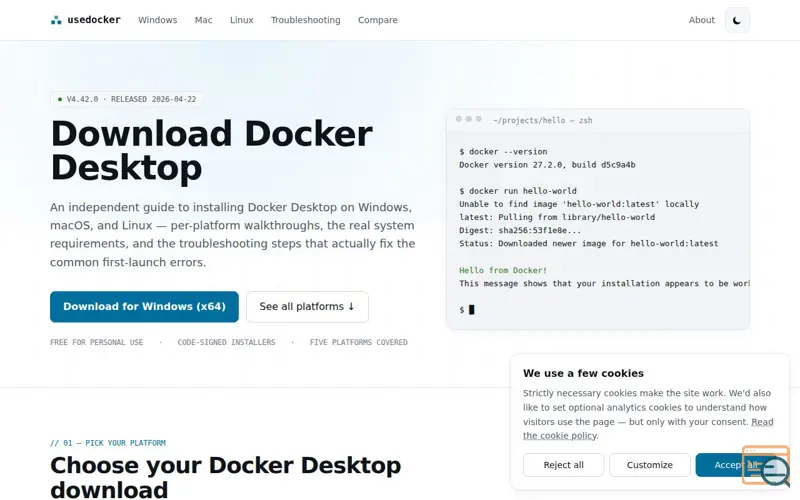Go to the Linux nav item
Image resolution: width=800 pixels, height=500 pixels.
pos(241,20)
